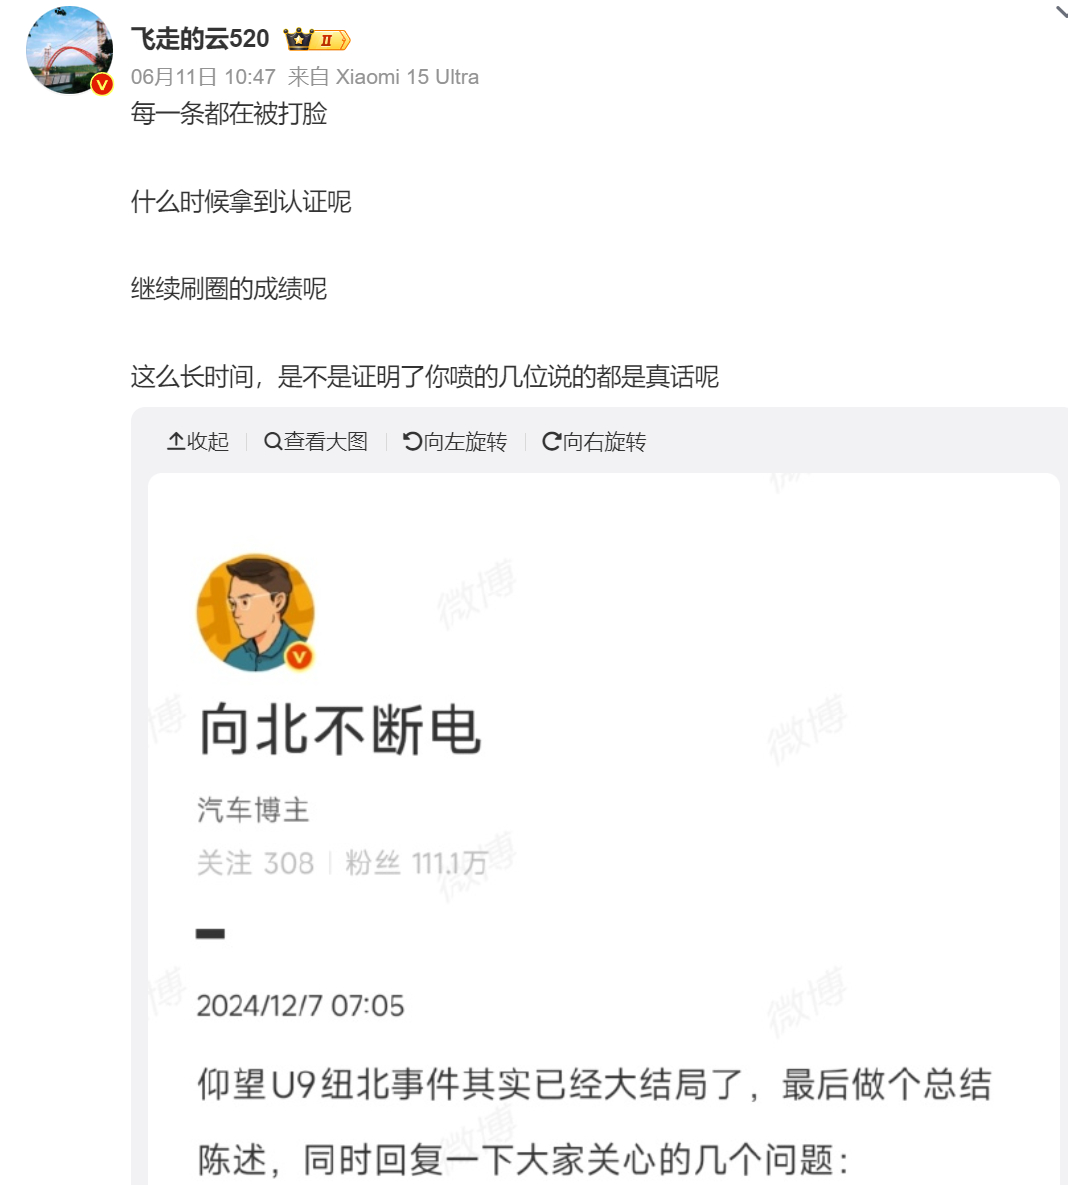Click the clockwise rotate arrow icon
This screenshot has width=1068, height=1185.
point(552,441)
